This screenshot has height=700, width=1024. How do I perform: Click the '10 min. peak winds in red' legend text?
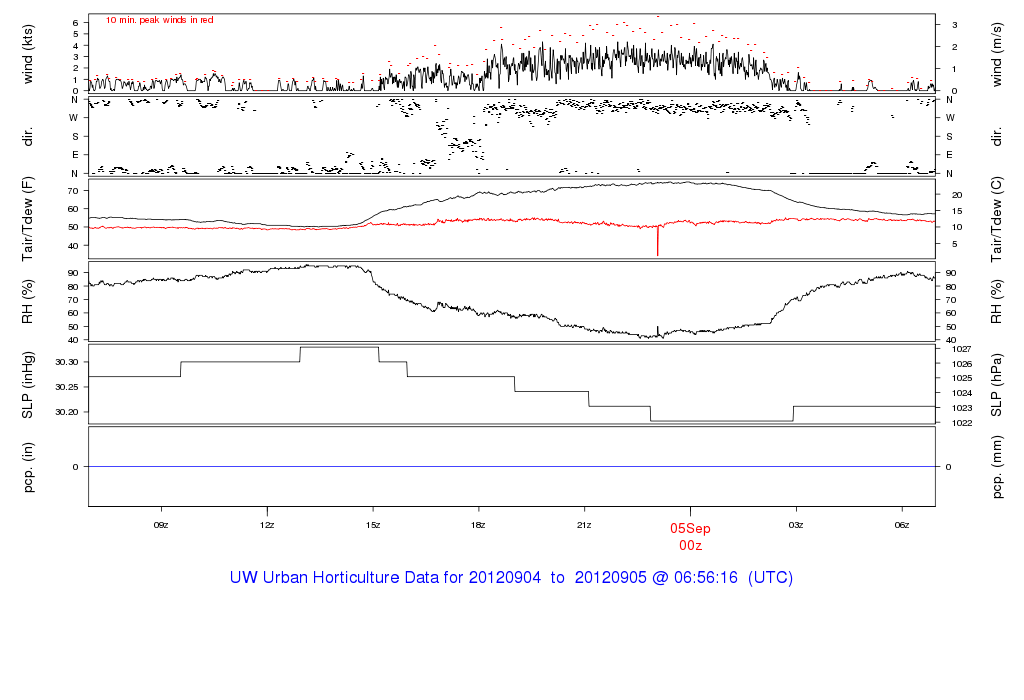[x=159, y=20]
